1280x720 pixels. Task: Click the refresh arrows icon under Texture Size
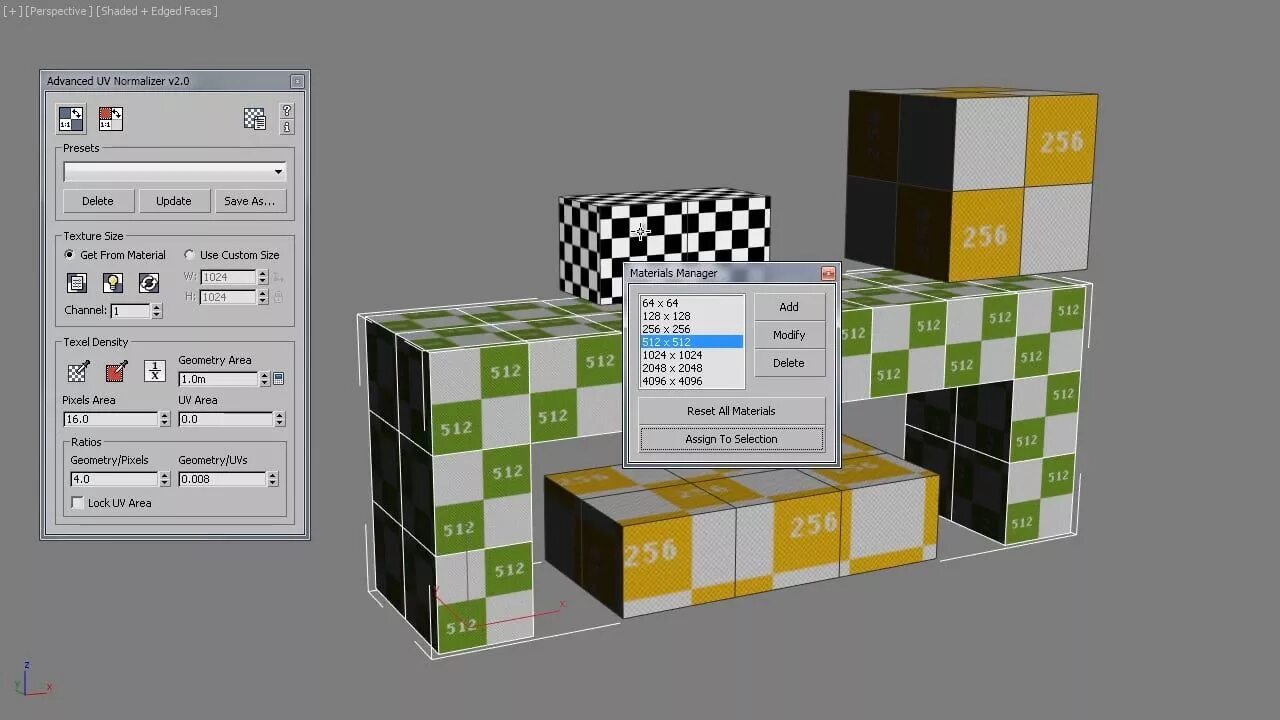tap(149, 283)
